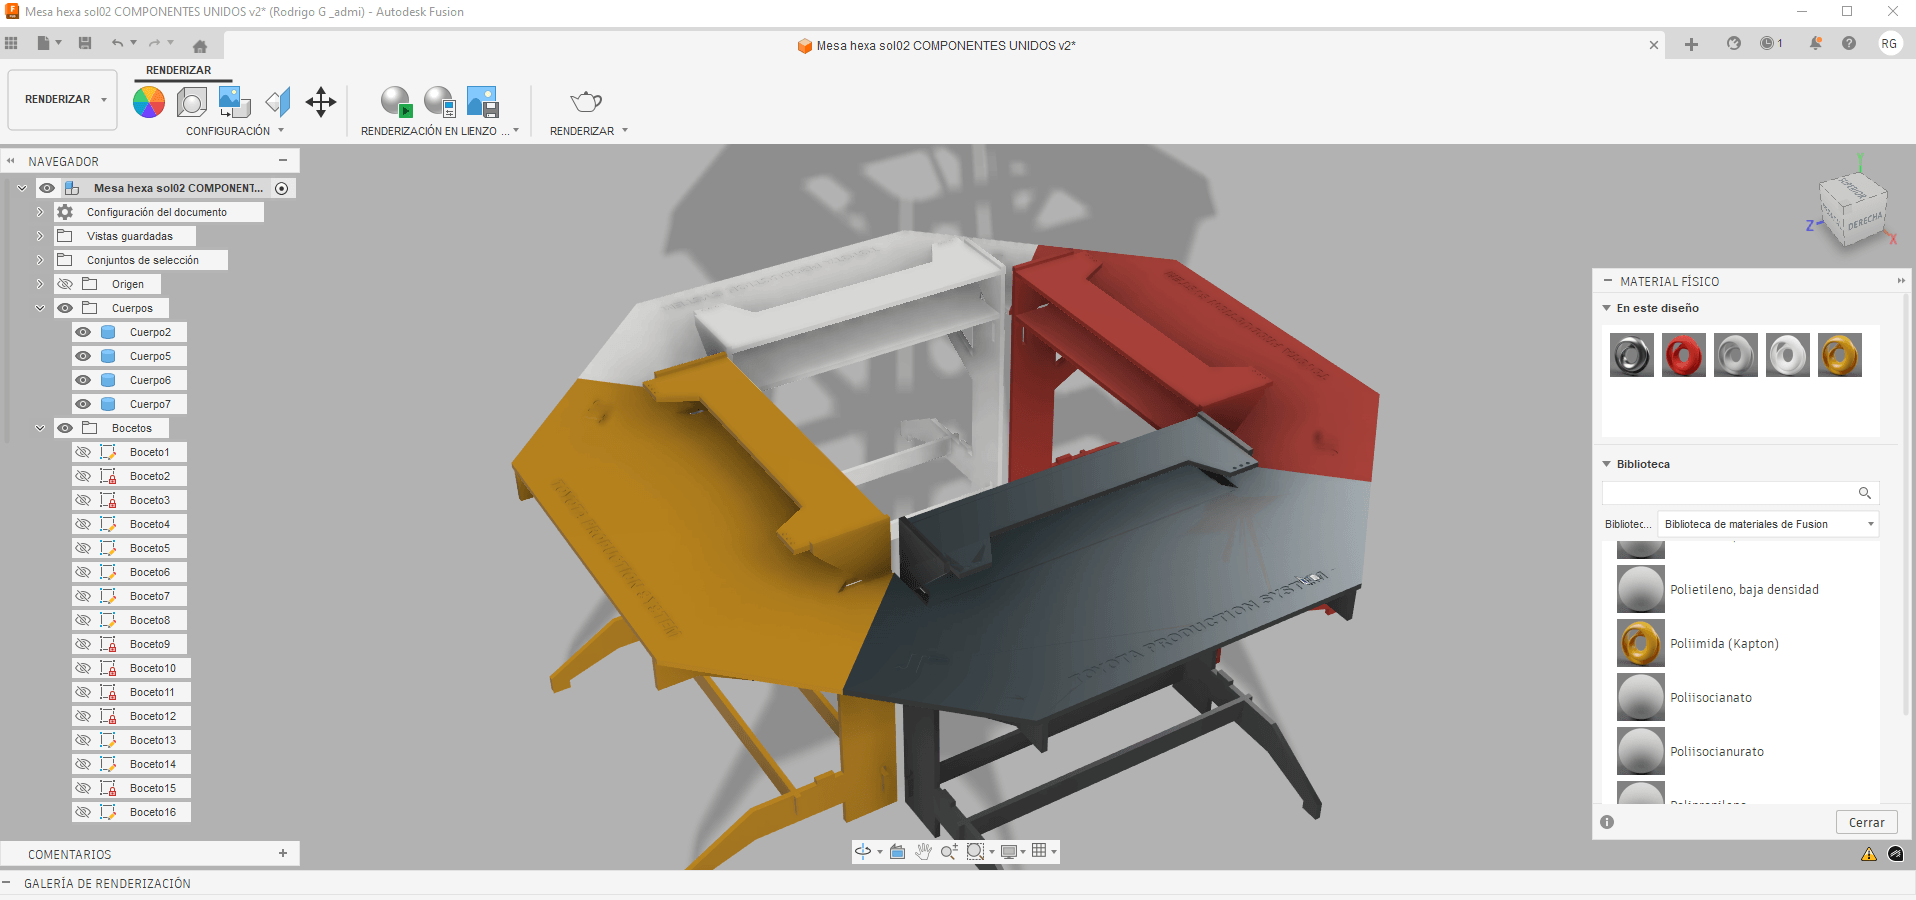
Task: Redo the last undone action
Action: [155, 43]
